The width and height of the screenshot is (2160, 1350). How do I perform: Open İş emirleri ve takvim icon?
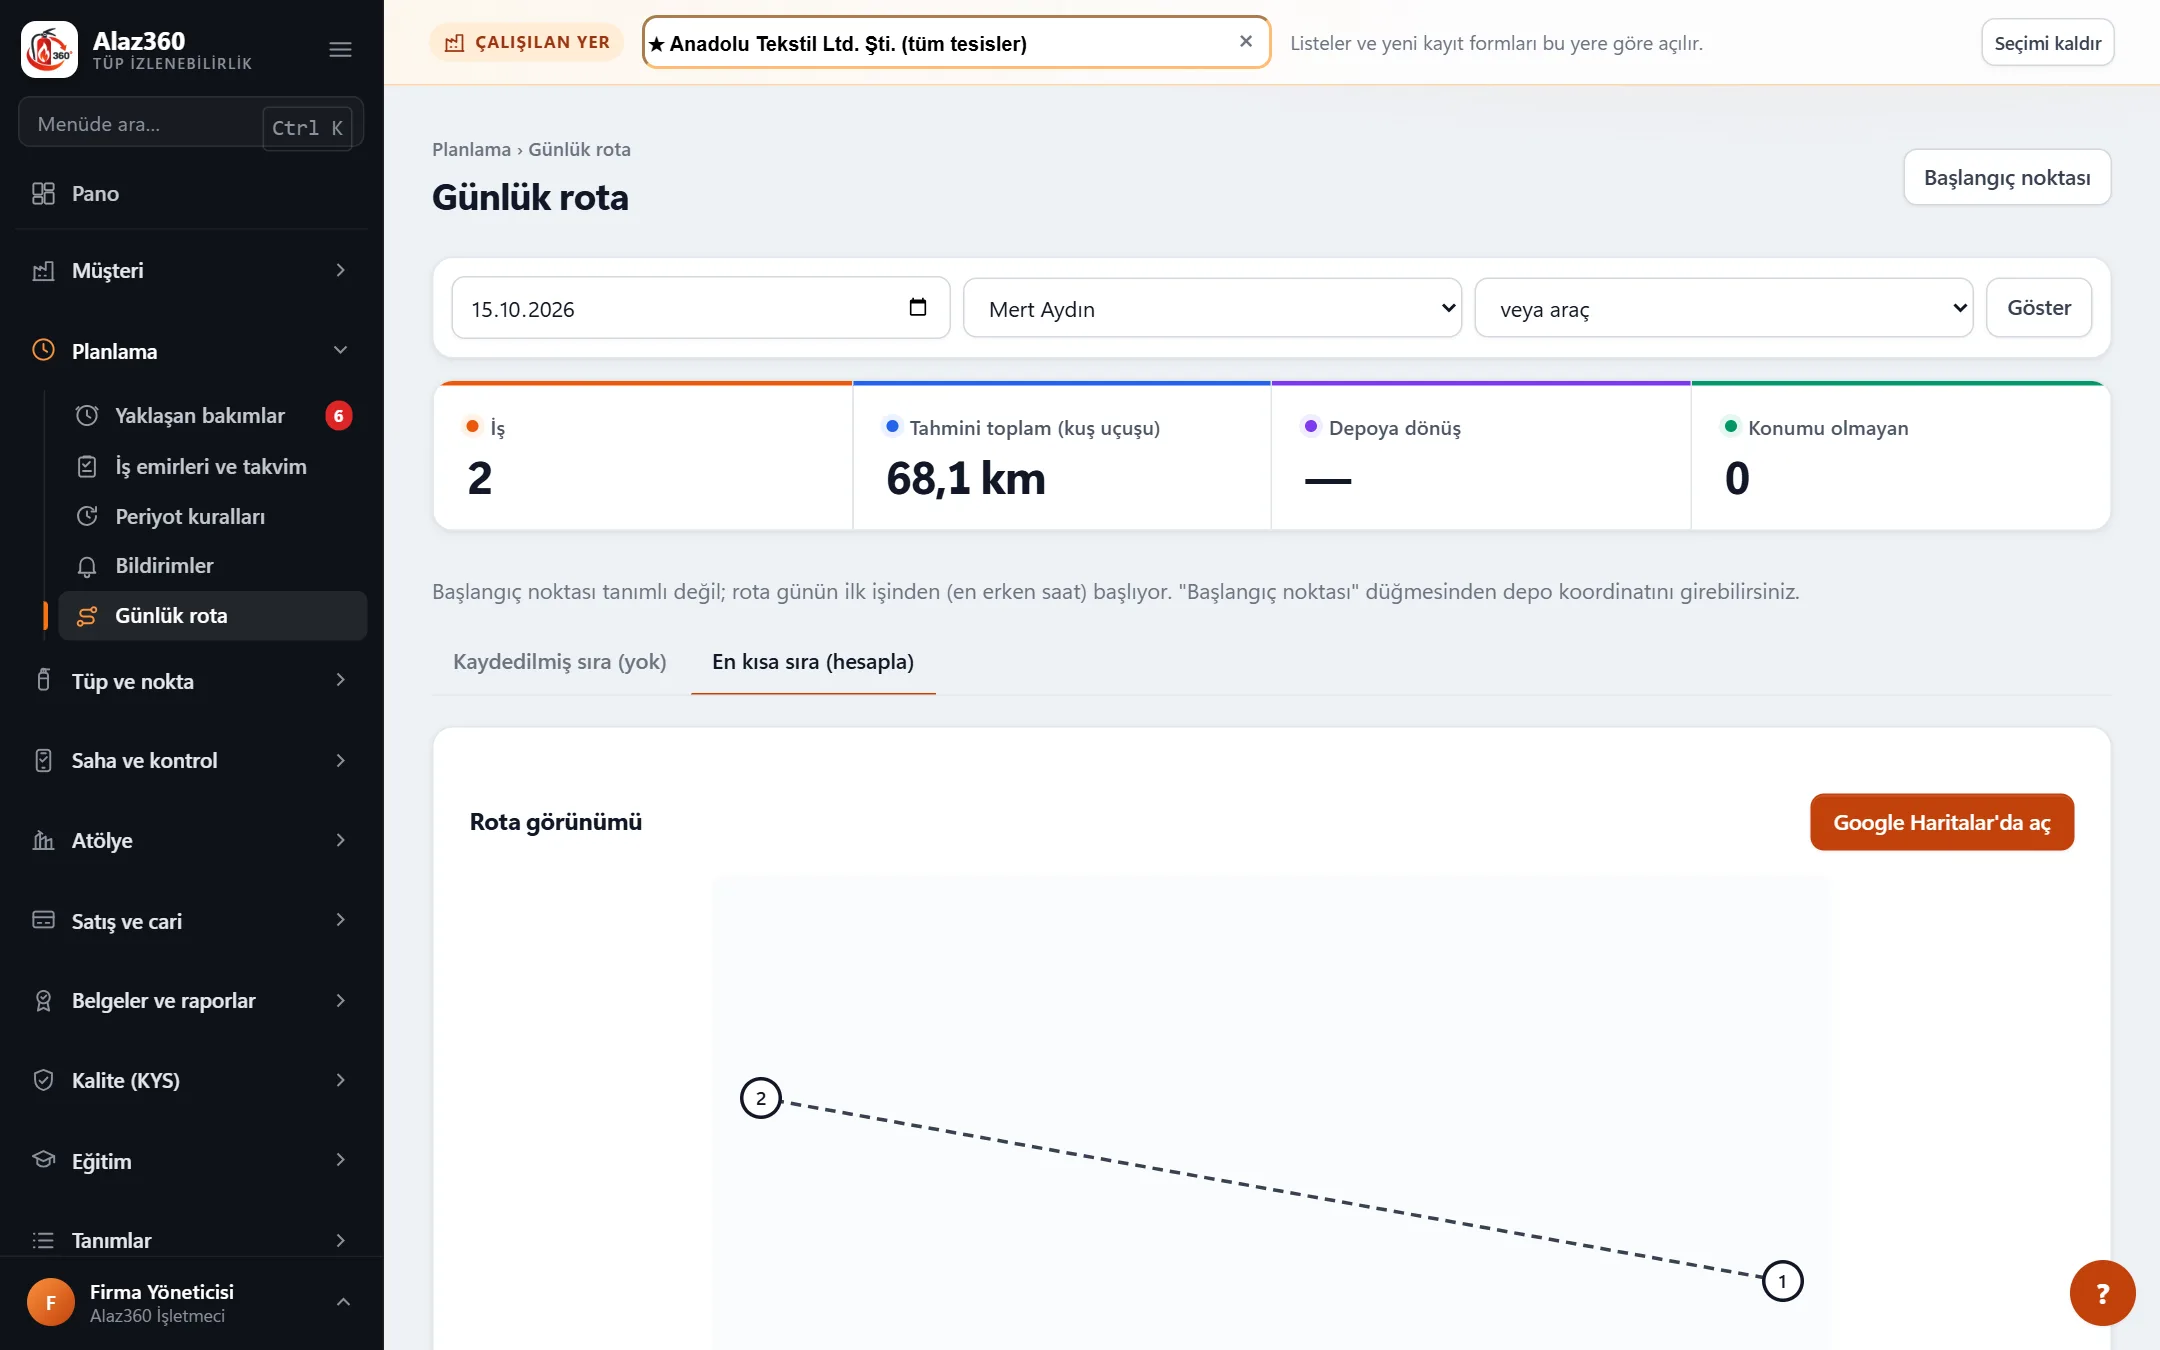click(x=87, y=467)
